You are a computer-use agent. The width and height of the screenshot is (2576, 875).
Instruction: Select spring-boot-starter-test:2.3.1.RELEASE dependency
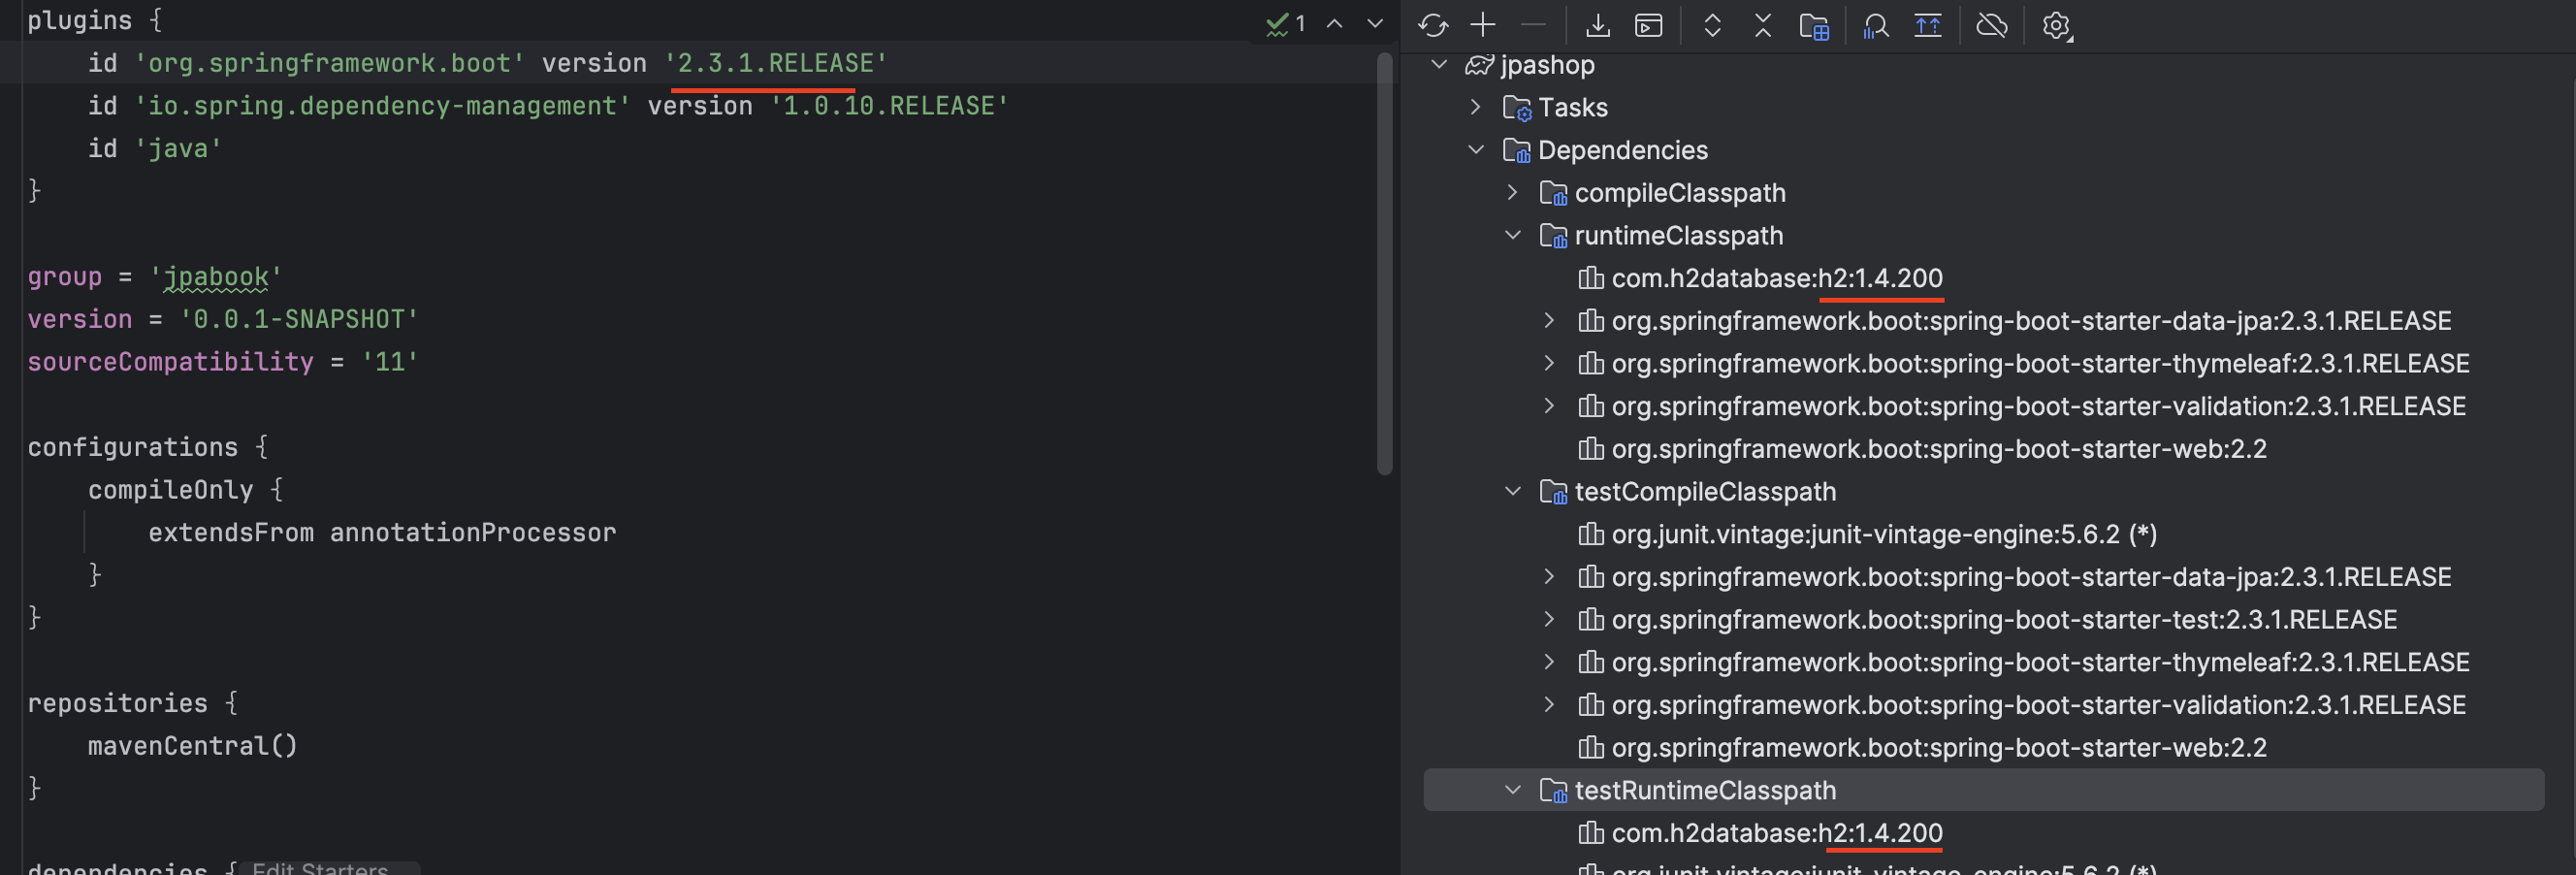tap(1984, 619)
